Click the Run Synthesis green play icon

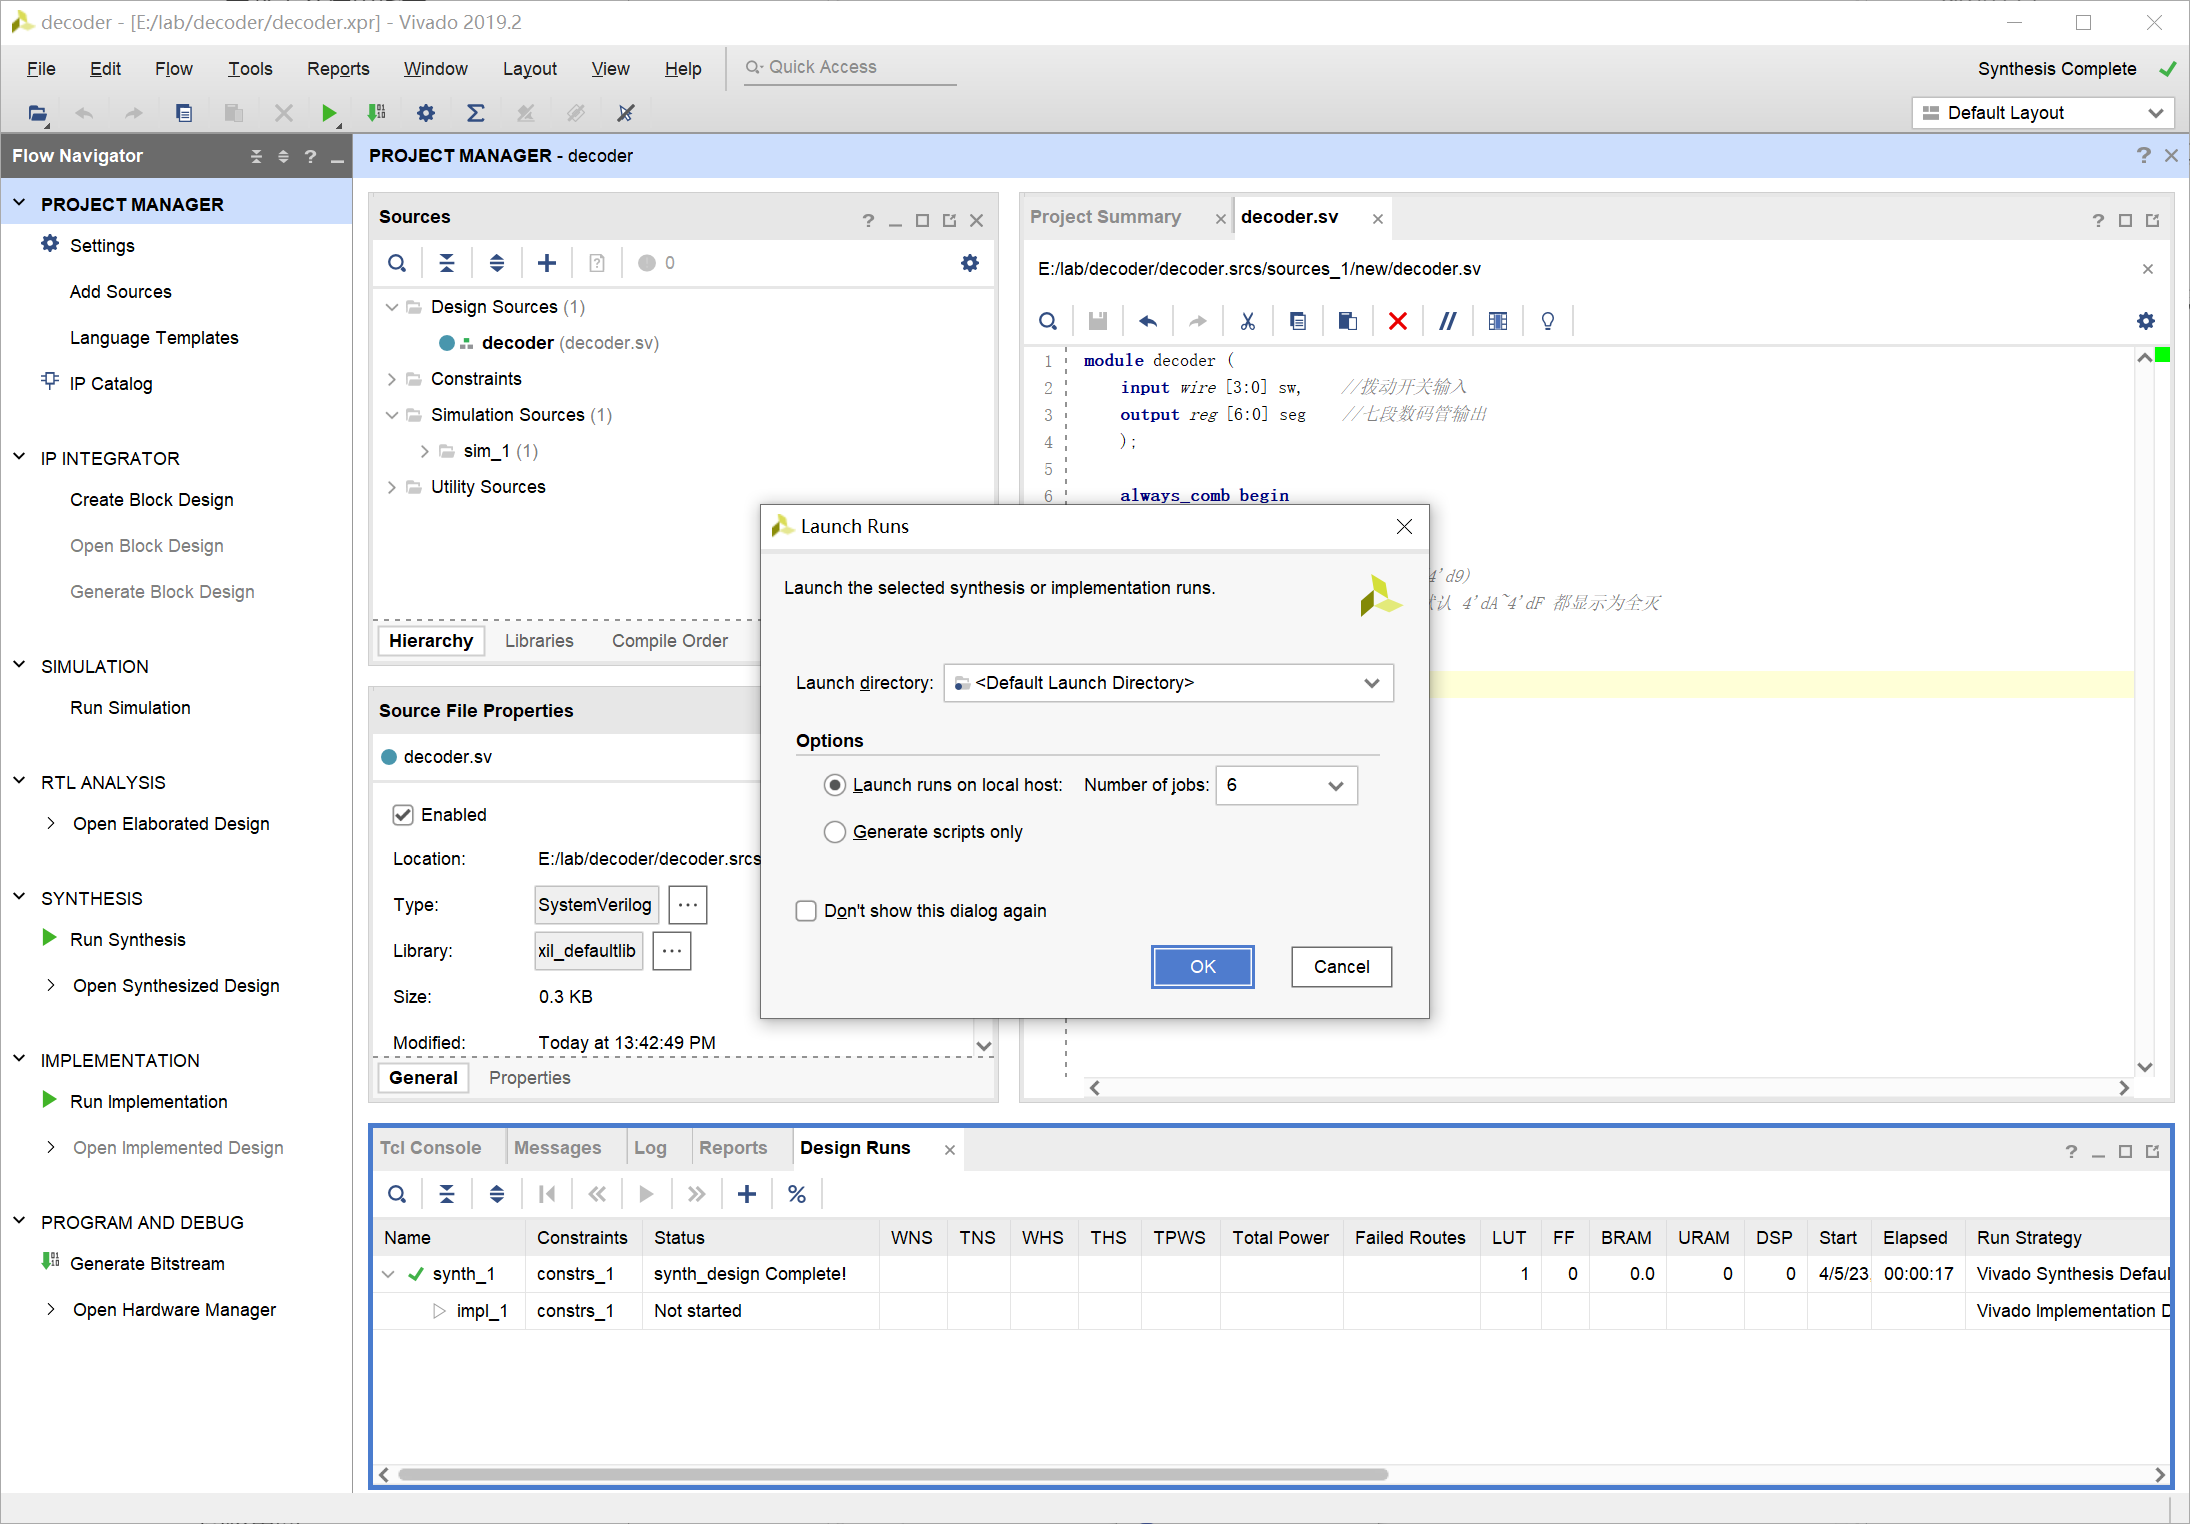point(49,938)
